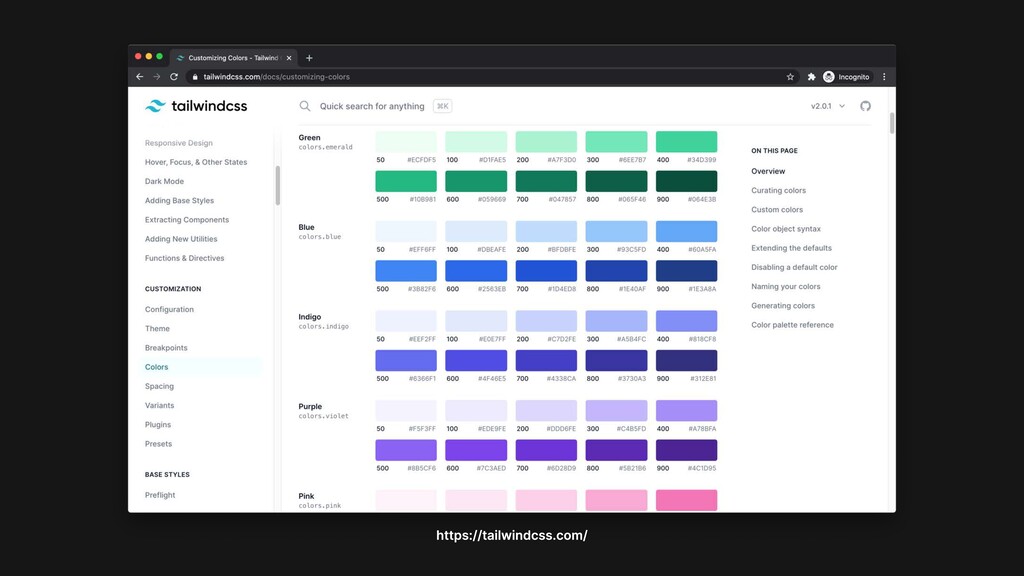The image size is (1024, 576).
Task: Click the ⌘K shortcut badge
Action: click(x=442, y=106)
